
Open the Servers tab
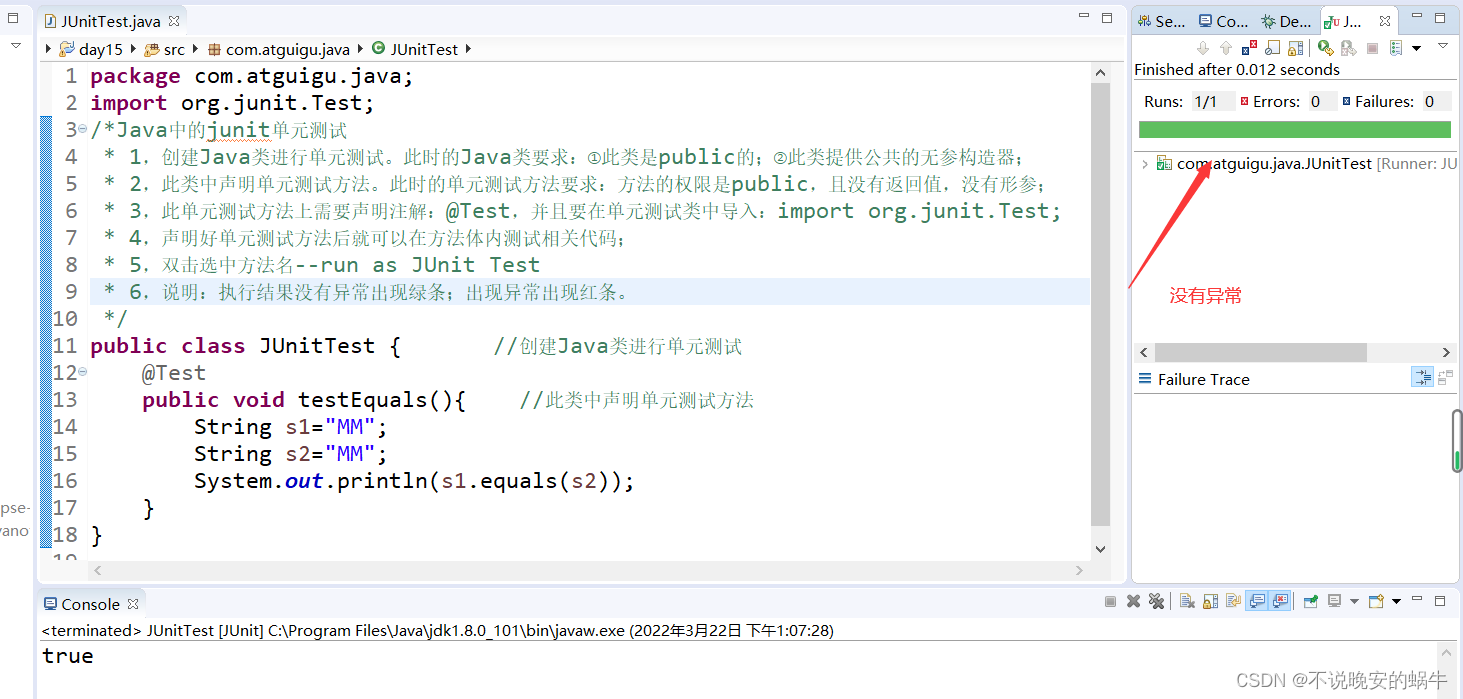pyautogui.click(x=1162, y=21)
